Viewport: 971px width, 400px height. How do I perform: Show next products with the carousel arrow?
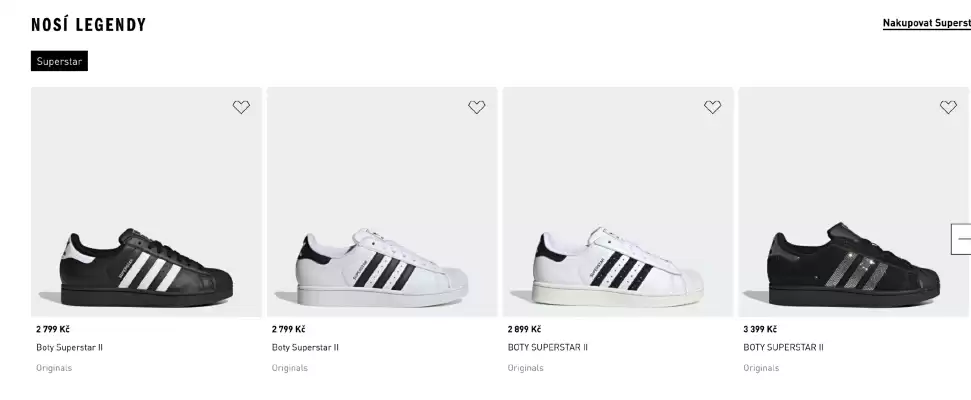[961, 238]
